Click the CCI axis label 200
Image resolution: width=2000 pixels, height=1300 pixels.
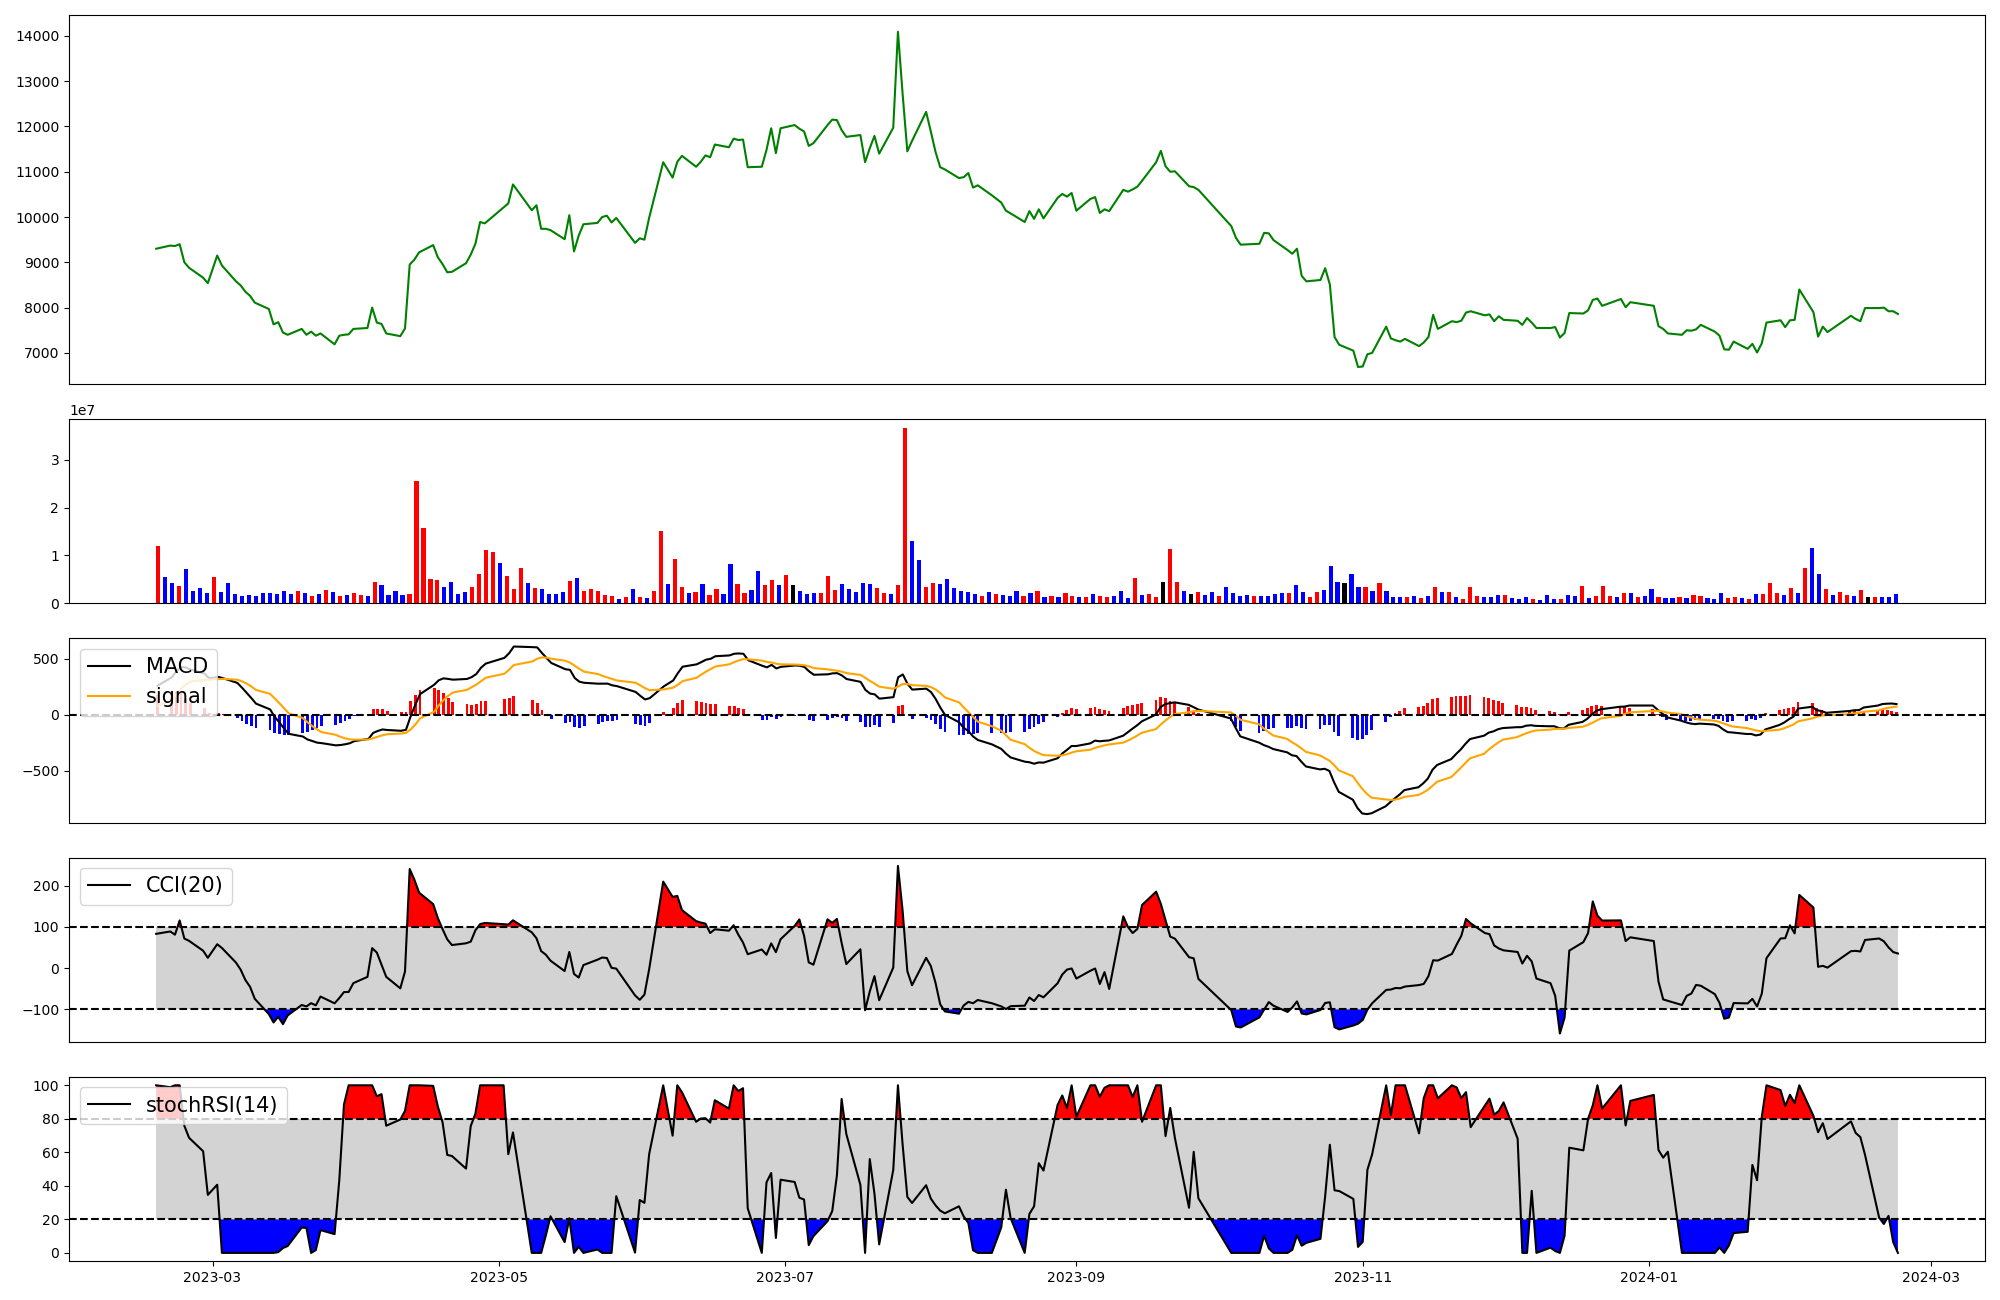[x=45, y=887]
